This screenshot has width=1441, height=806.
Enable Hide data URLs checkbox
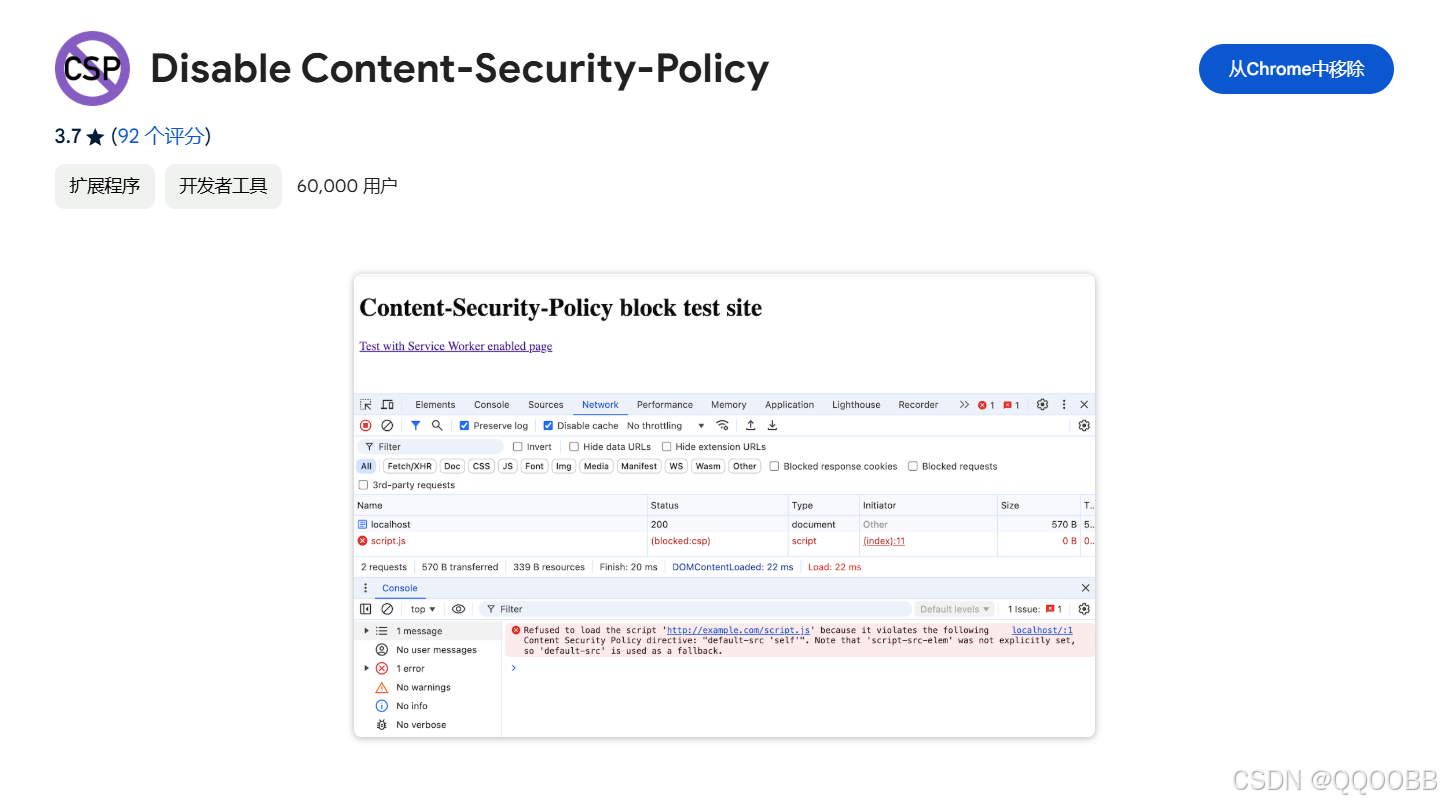click(574, 447)
